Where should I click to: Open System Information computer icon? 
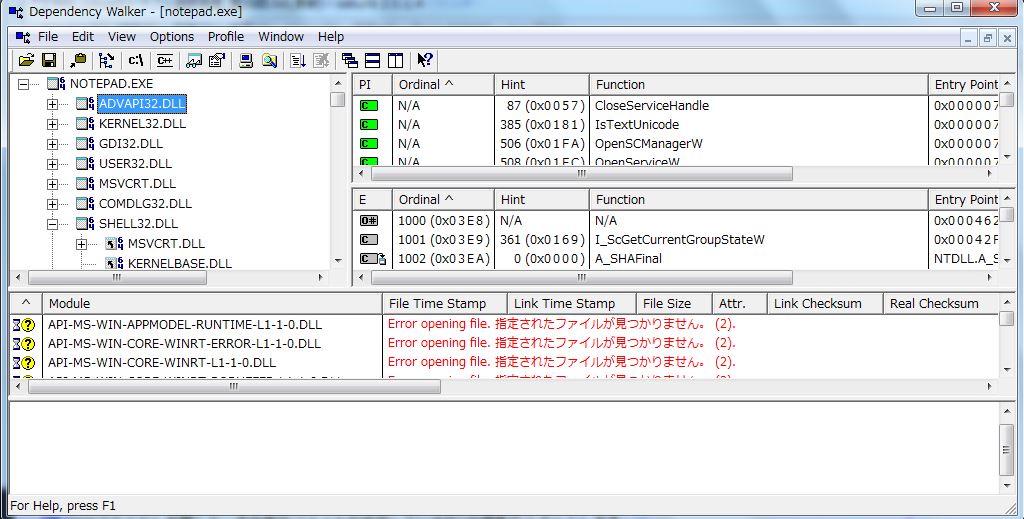[246, 61]
